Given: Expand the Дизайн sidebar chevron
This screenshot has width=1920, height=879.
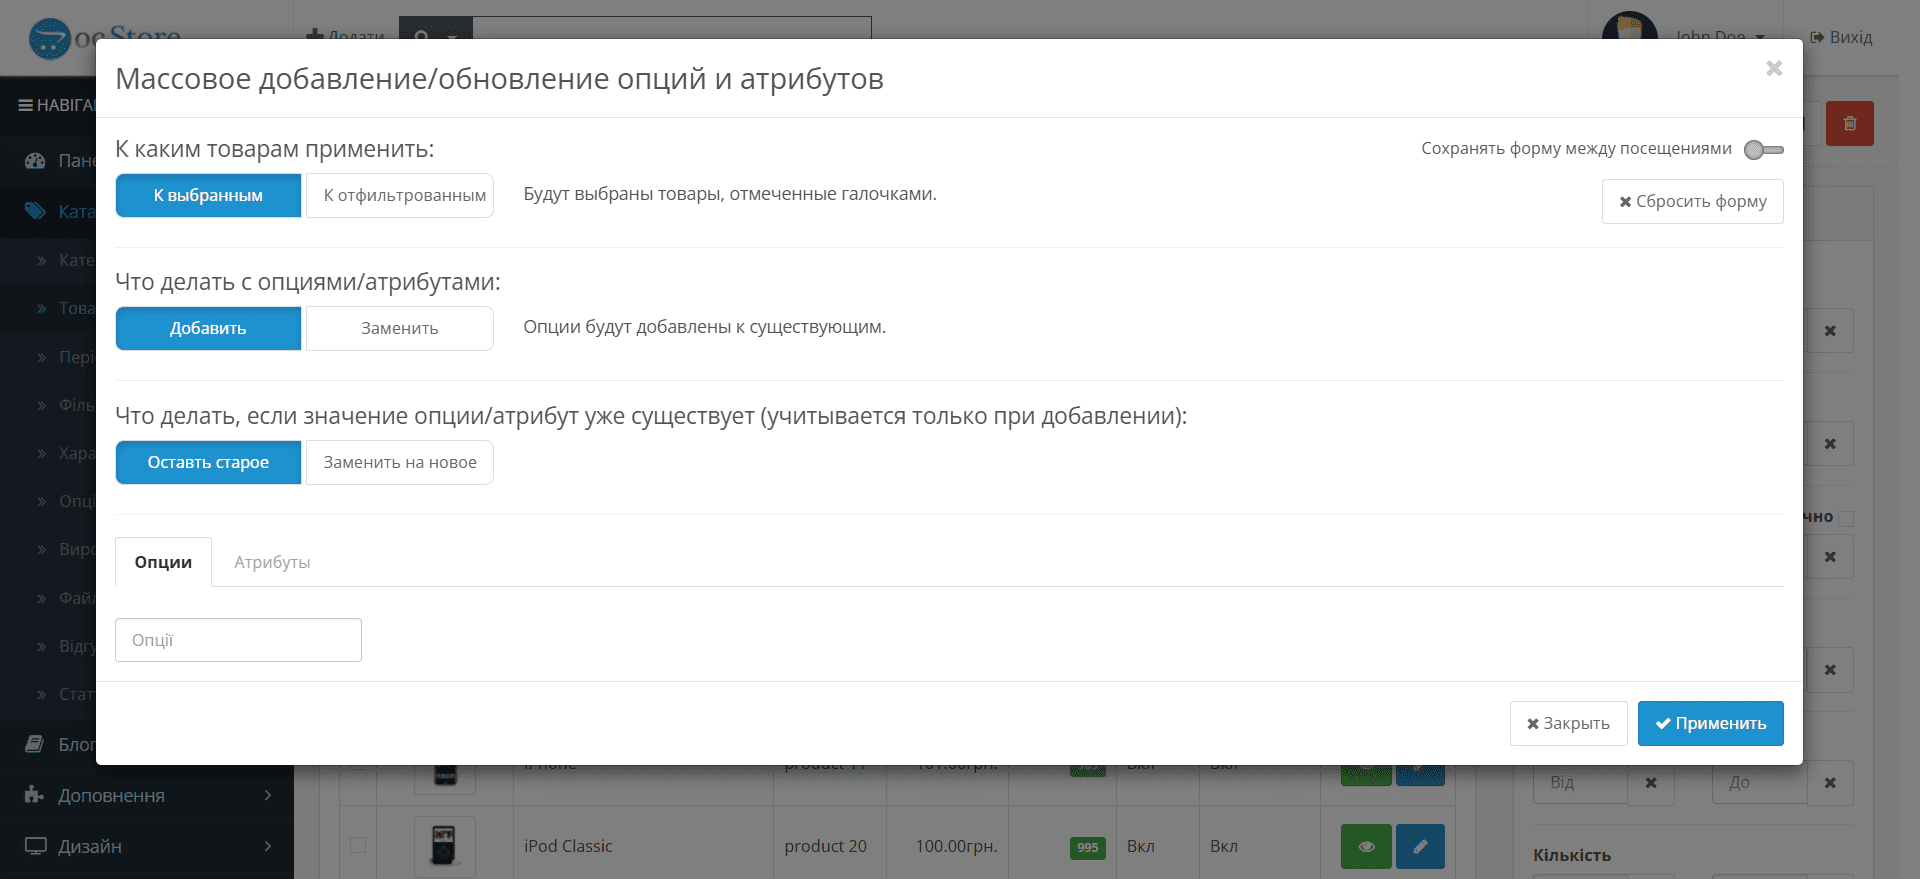Looking at the screenshot, I should coord(268,846).
